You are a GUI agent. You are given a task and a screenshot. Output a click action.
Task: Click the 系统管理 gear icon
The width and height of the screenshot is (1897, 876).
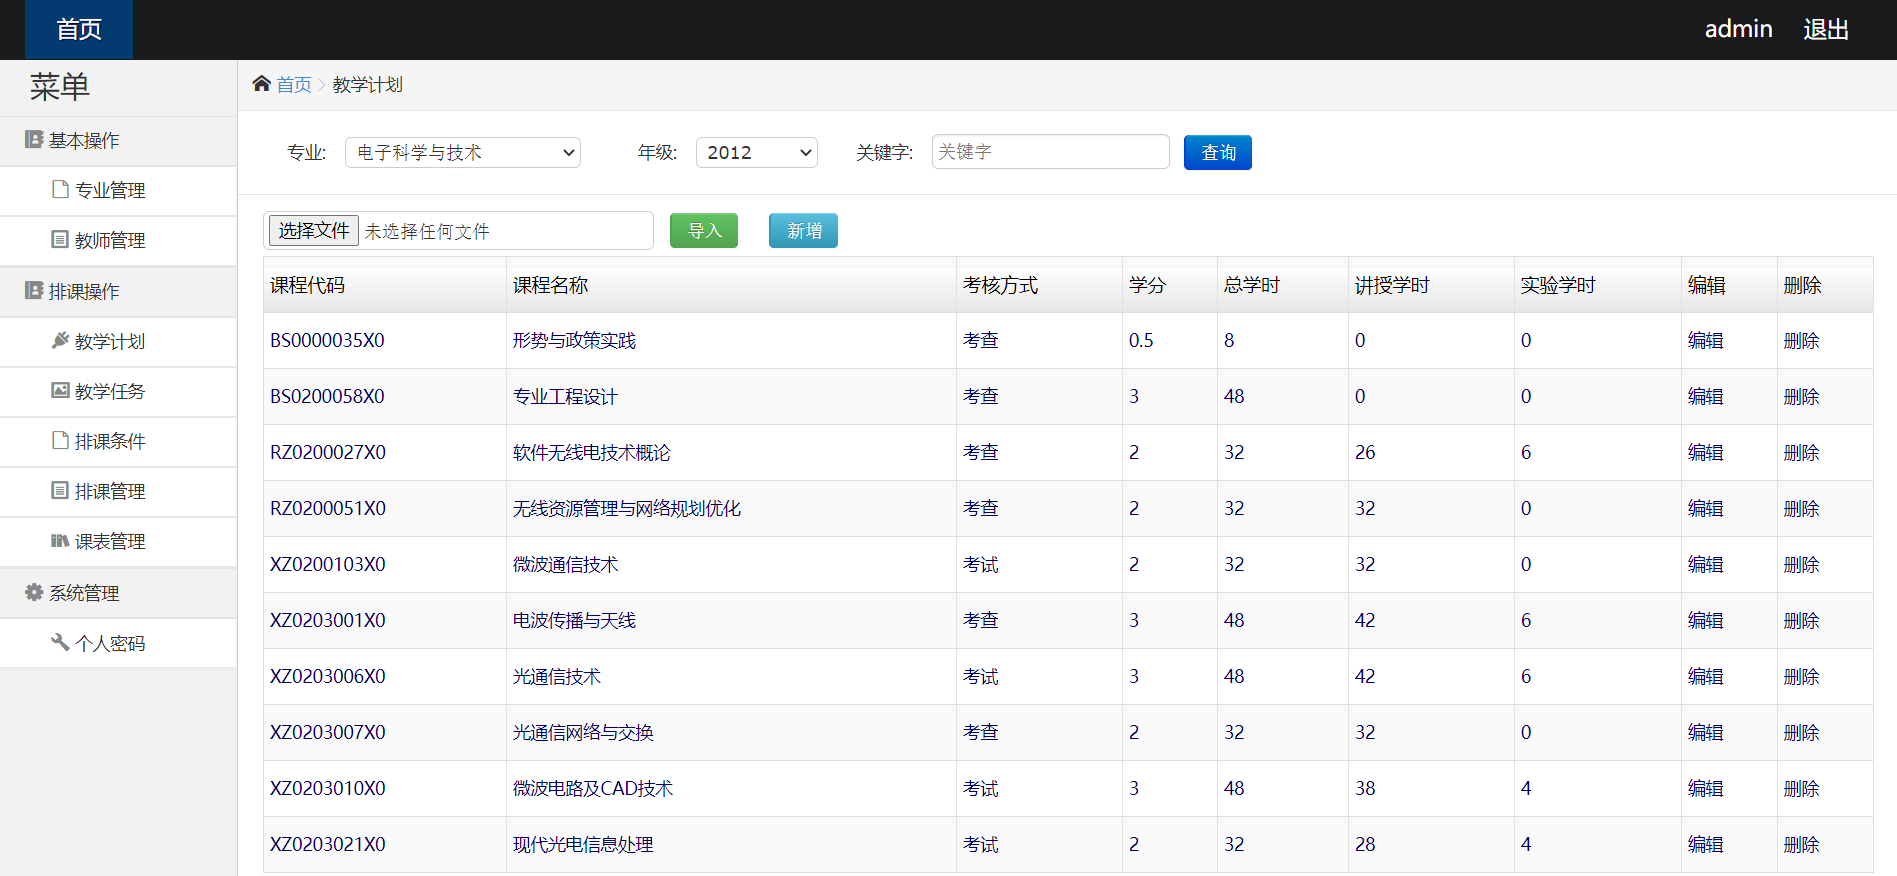coord(34,592)
